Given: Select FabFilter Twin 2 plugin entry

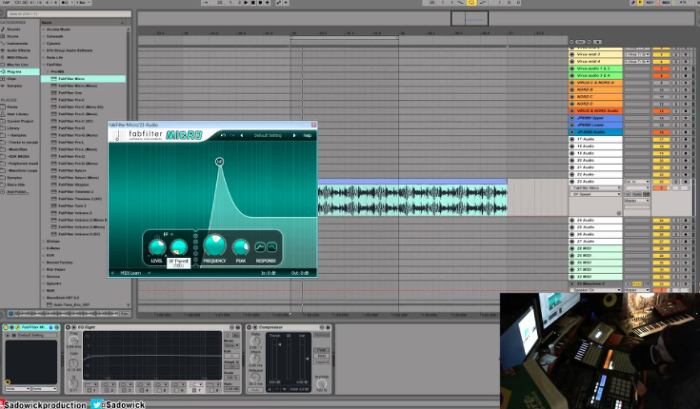Looking at the screenshot, I should tap(72, 206).
